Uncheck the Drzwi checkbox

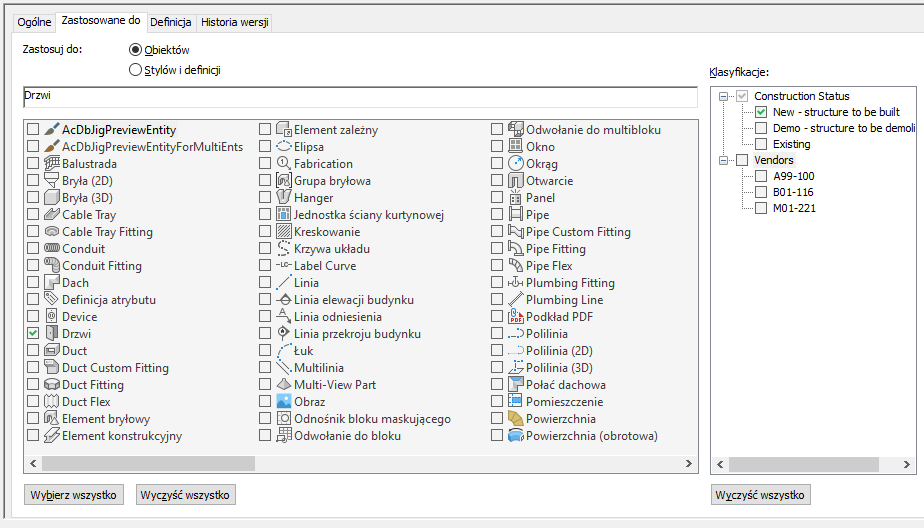tap(33, 333)
